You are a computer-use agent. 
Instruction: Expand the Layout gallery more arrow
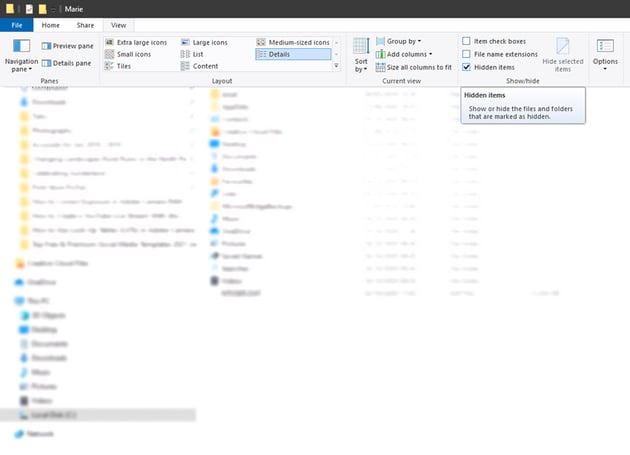[336, 66]
